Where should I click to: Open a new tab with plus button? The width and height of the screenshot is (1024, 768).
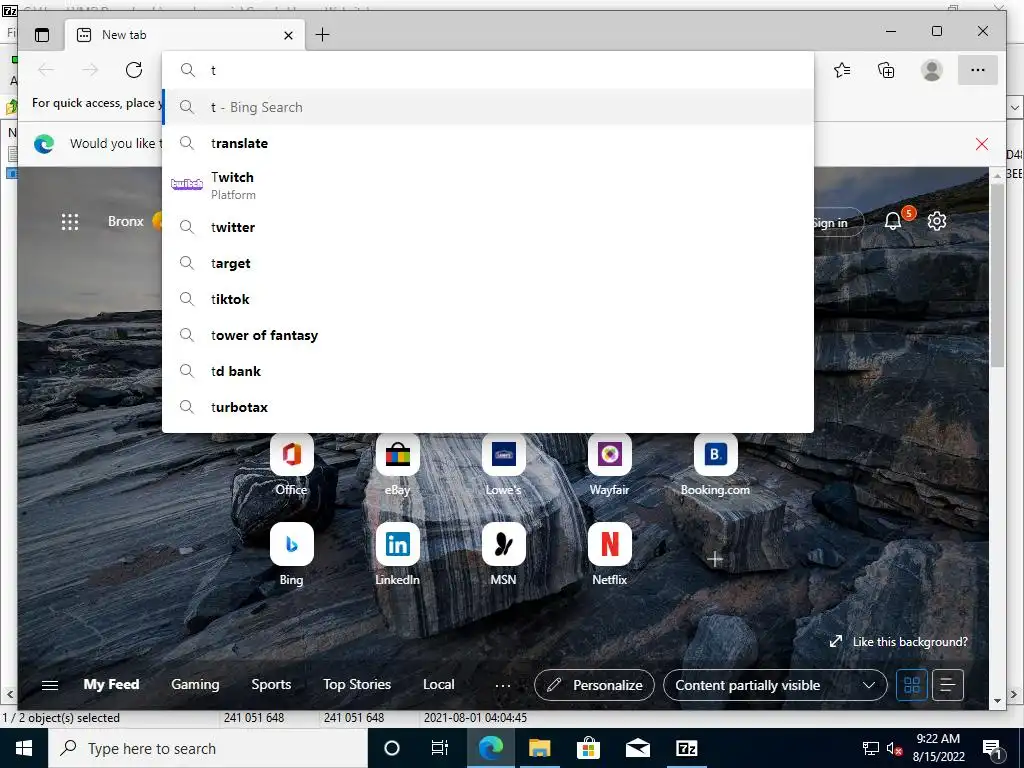323,35
